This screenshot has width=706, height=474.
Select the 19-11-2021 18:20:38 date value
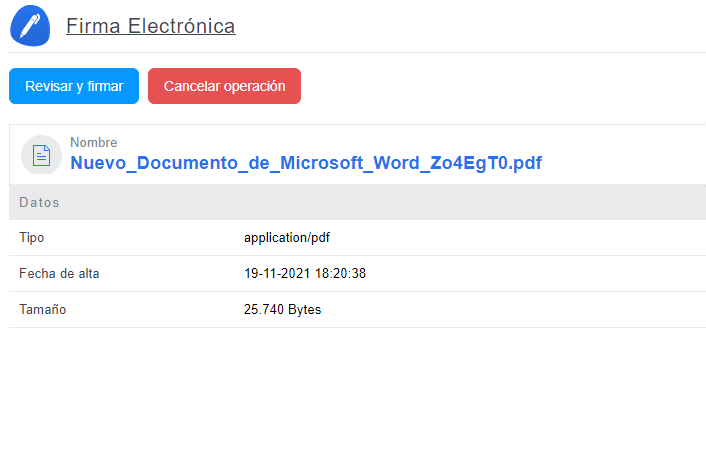click(305, 273)
